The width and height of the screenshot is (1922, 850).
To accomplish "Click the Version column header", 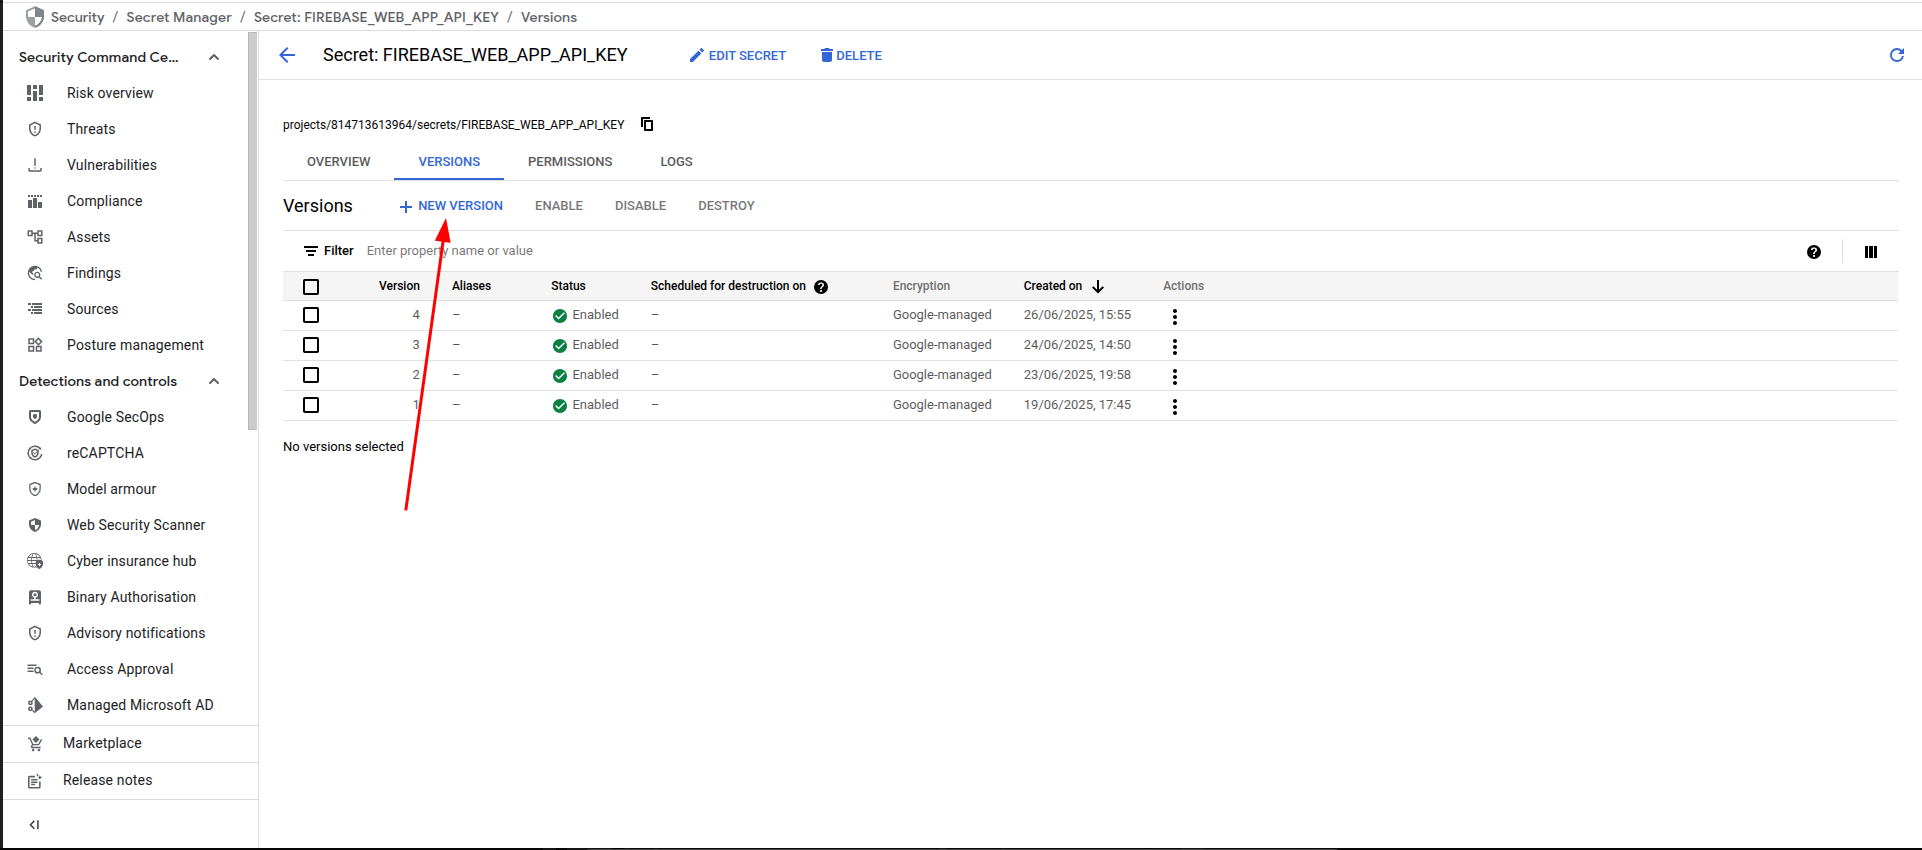I will pyautogui.click(x=399, y=286).
